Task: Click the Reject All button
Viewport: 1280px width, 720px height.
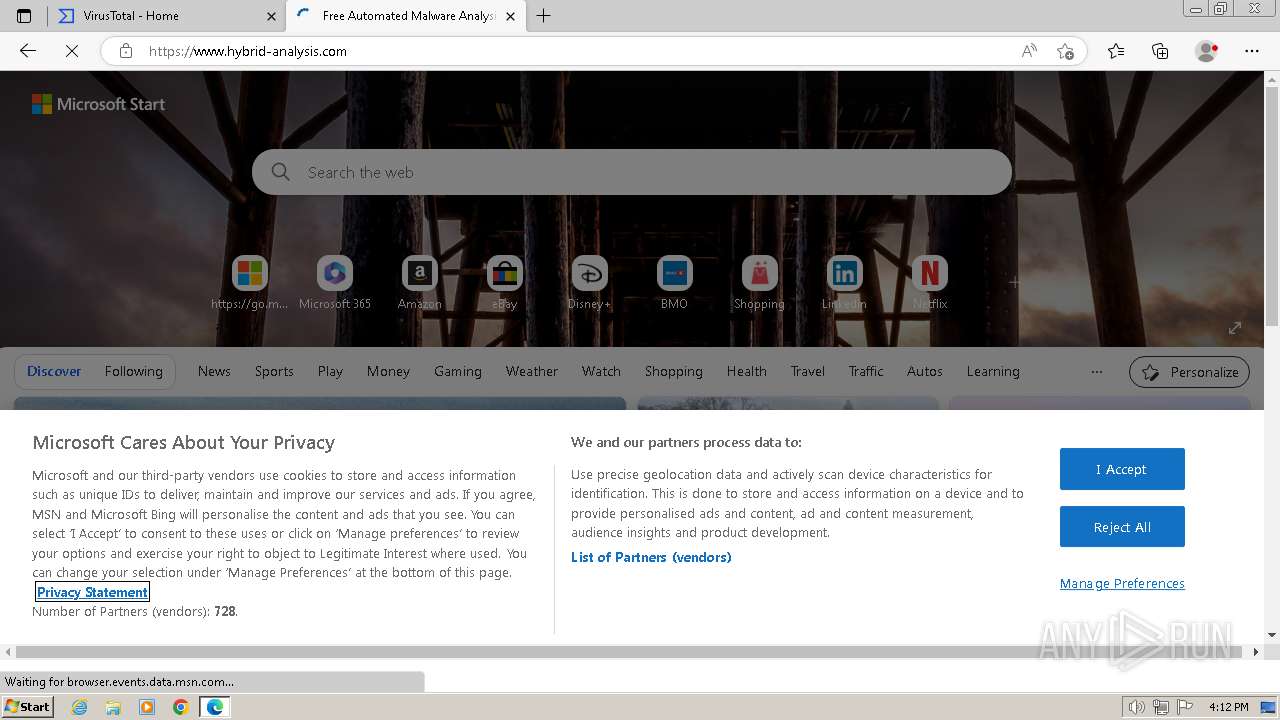Action: click(1122, 527)
